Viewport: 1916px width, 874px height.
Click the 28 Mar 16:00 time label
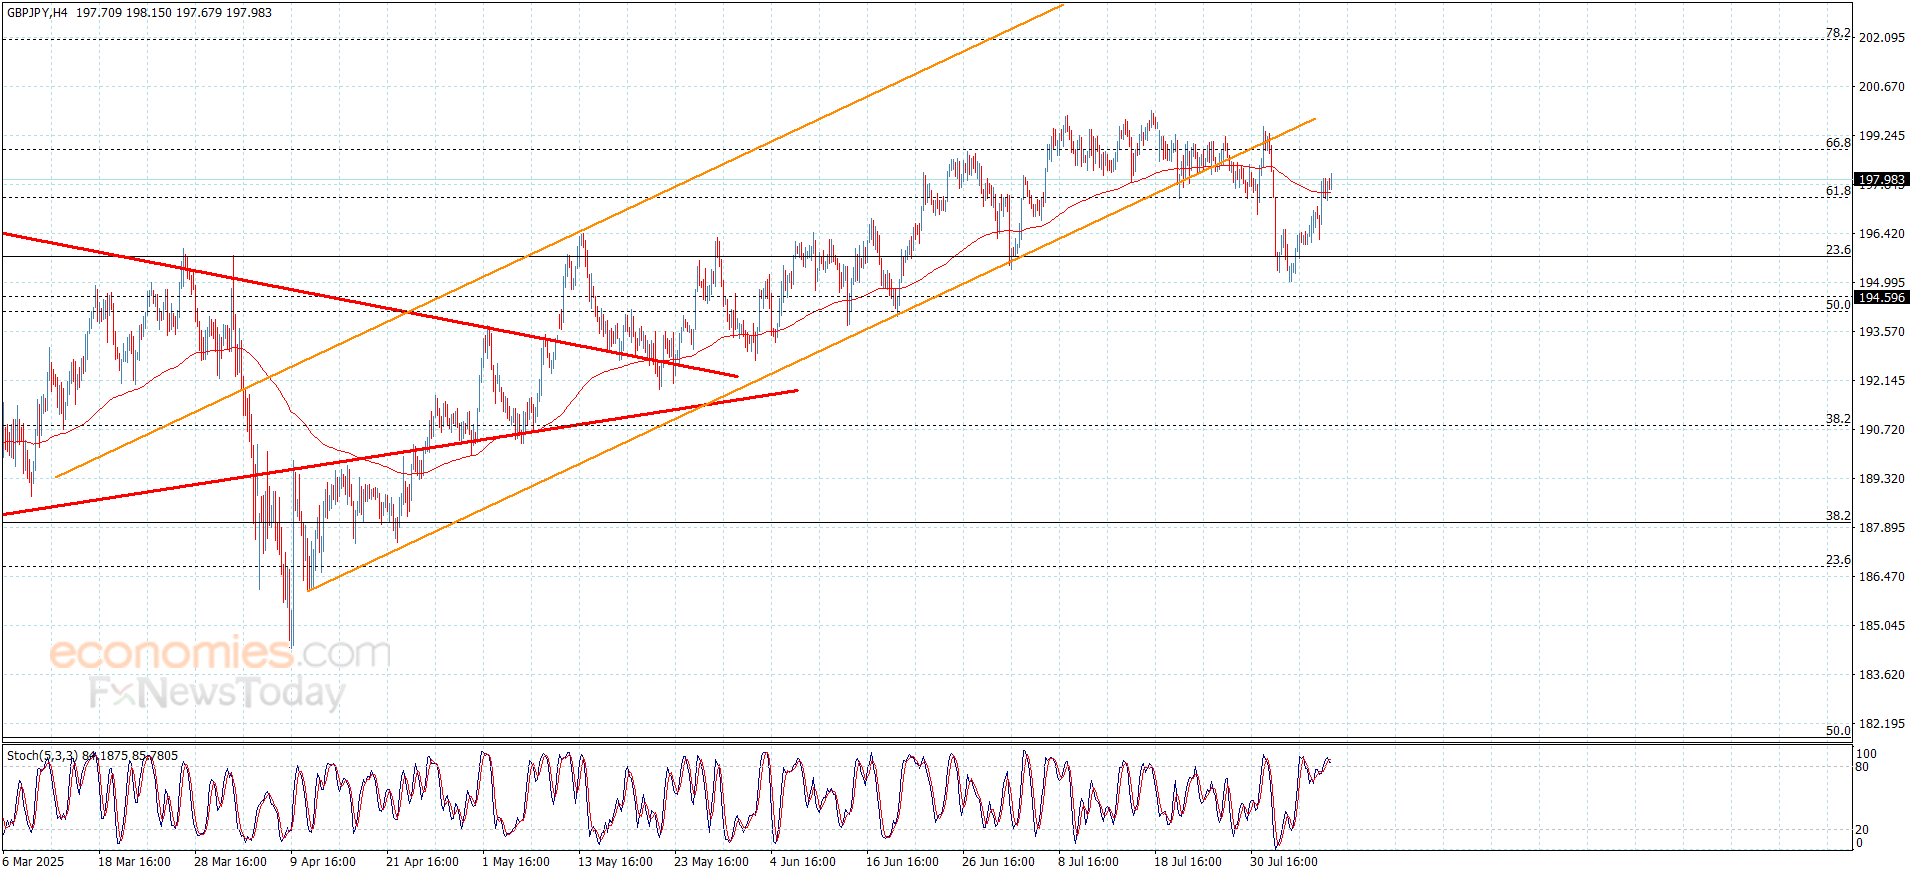click(x=230, y=862)
